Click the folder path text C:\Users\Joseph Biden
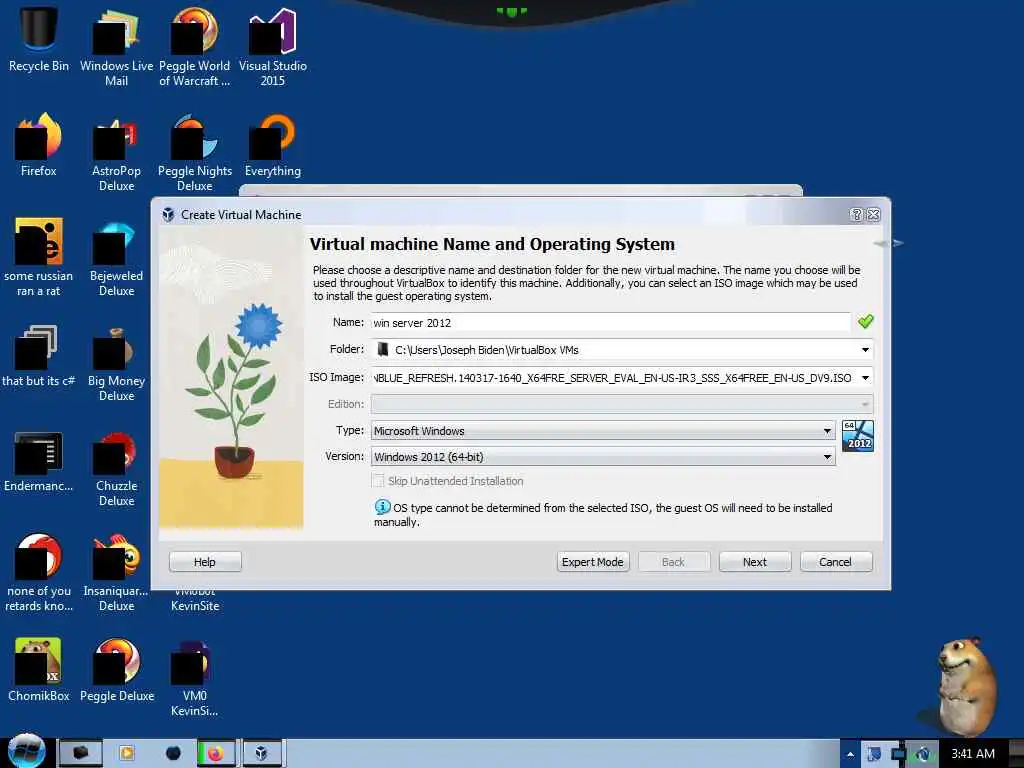This screenshot has height=768, width=1024. click(487, 350)
